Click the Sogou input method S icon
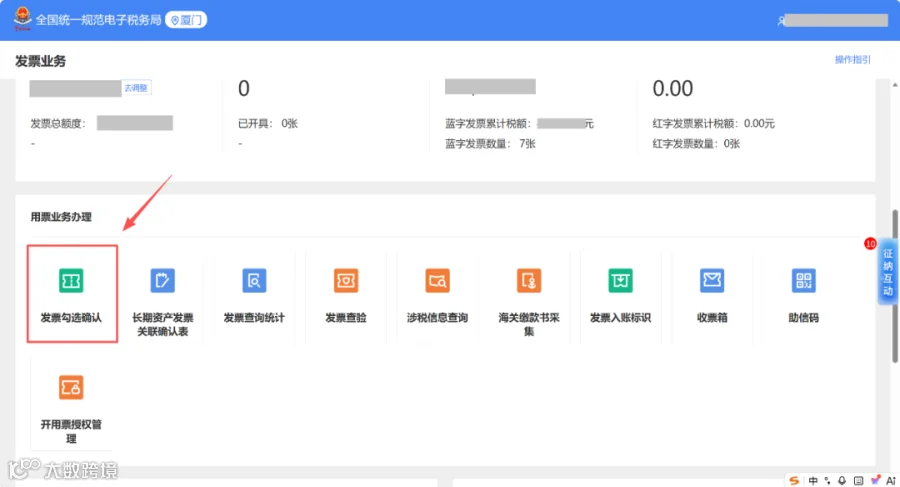This screenshot has width=900, height=487. (794, 481)
